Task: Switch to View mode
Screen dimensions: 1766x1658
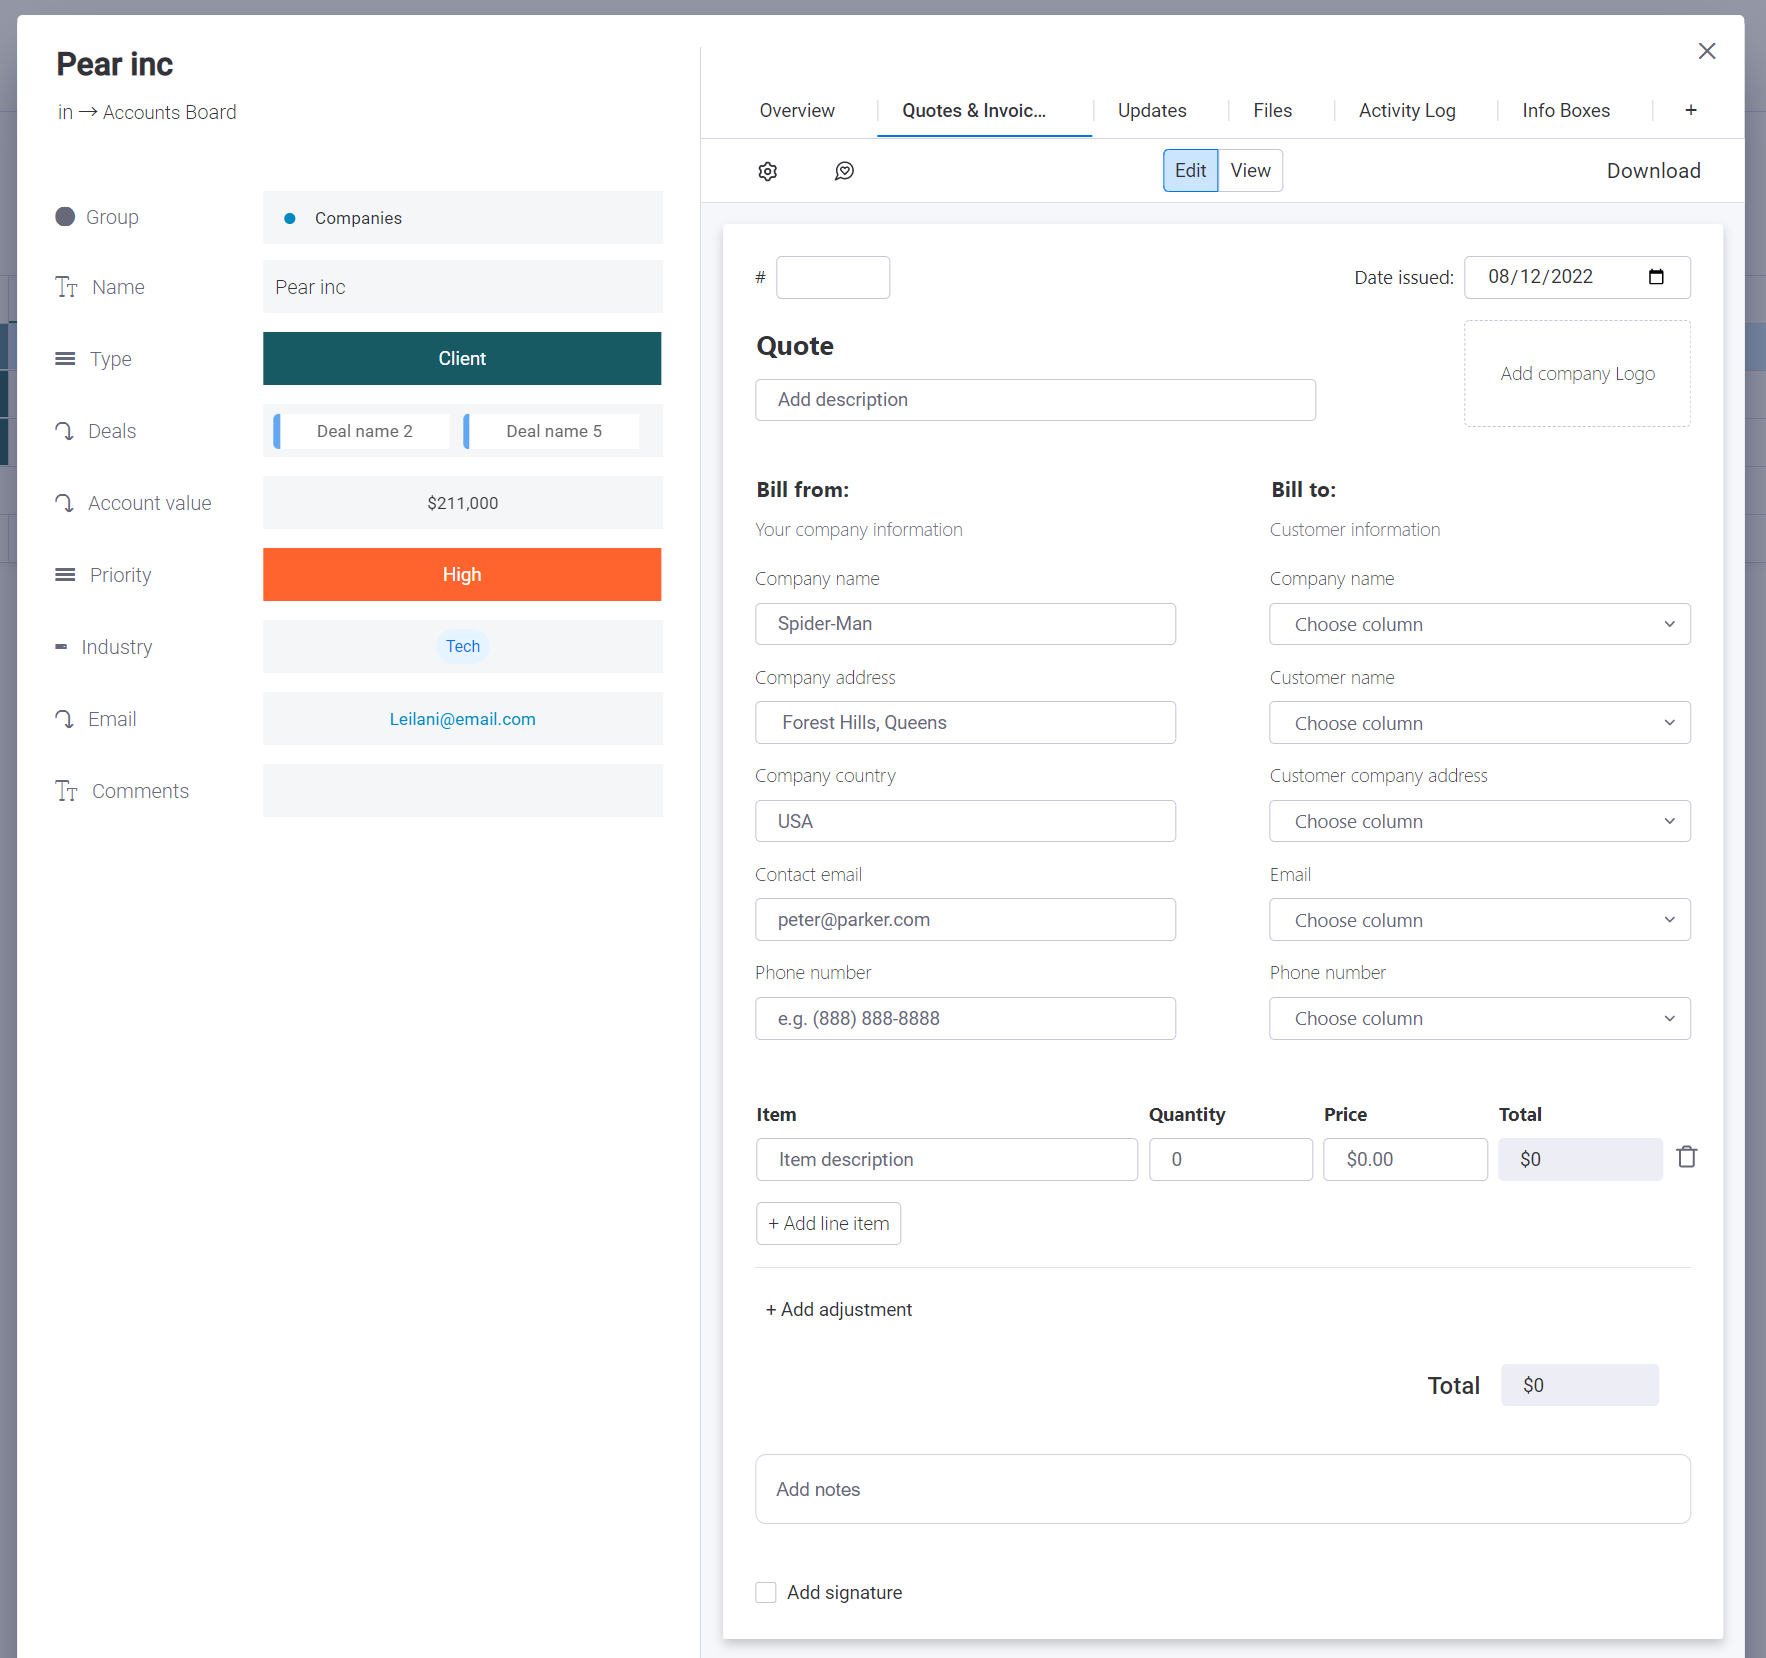Action: [1250, 171]
